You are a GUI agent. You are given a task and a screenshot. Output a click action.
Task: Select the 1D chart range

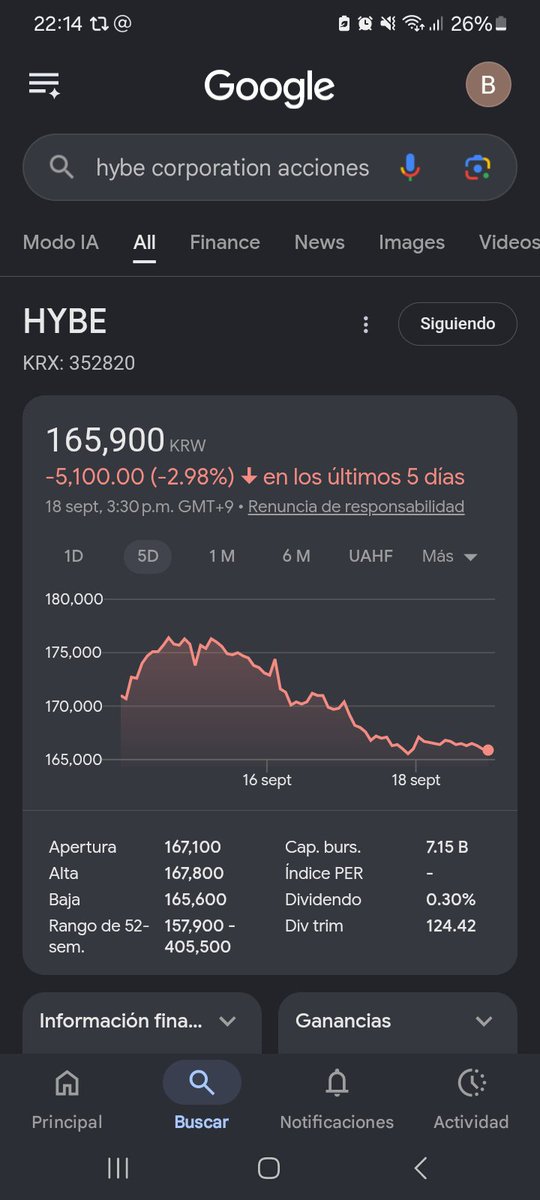point(73,556)
